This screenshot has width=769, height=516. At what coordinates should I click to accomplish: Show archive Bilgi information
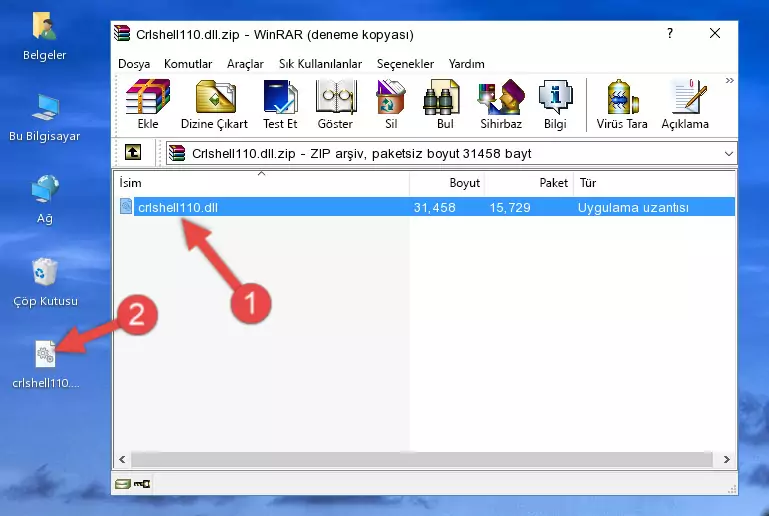pyautogui.click(x=555, y=104)
